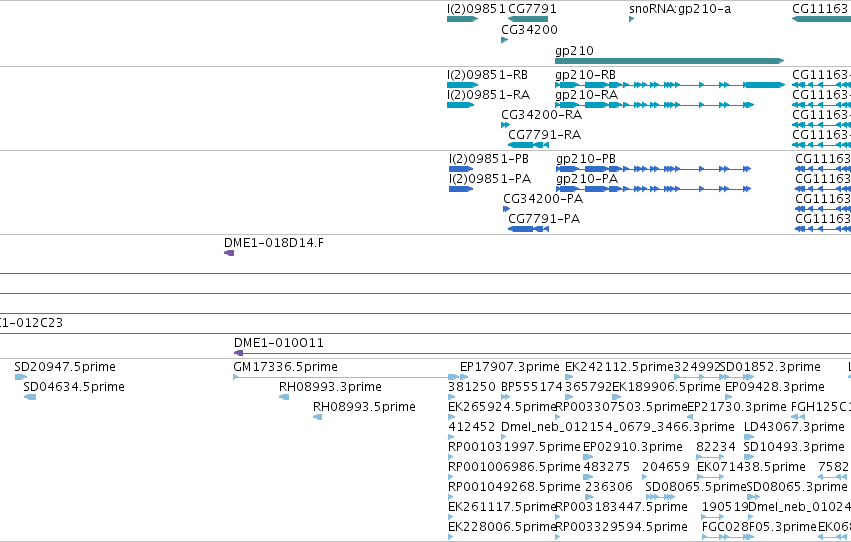Click the 381250 feature arrow
Image resolution: width=851 pixels, height=542 pixels.
[452, 397]
